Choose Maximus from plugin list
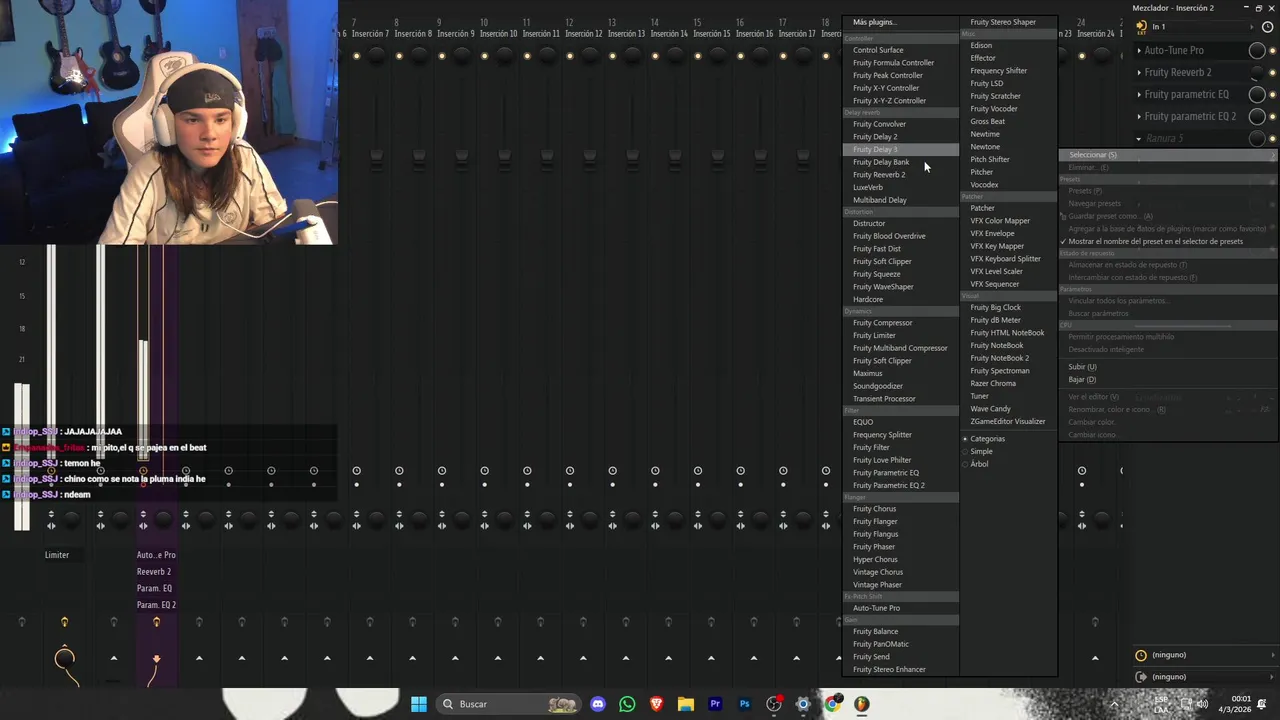The image size is (1280, 720). (900, 373)
